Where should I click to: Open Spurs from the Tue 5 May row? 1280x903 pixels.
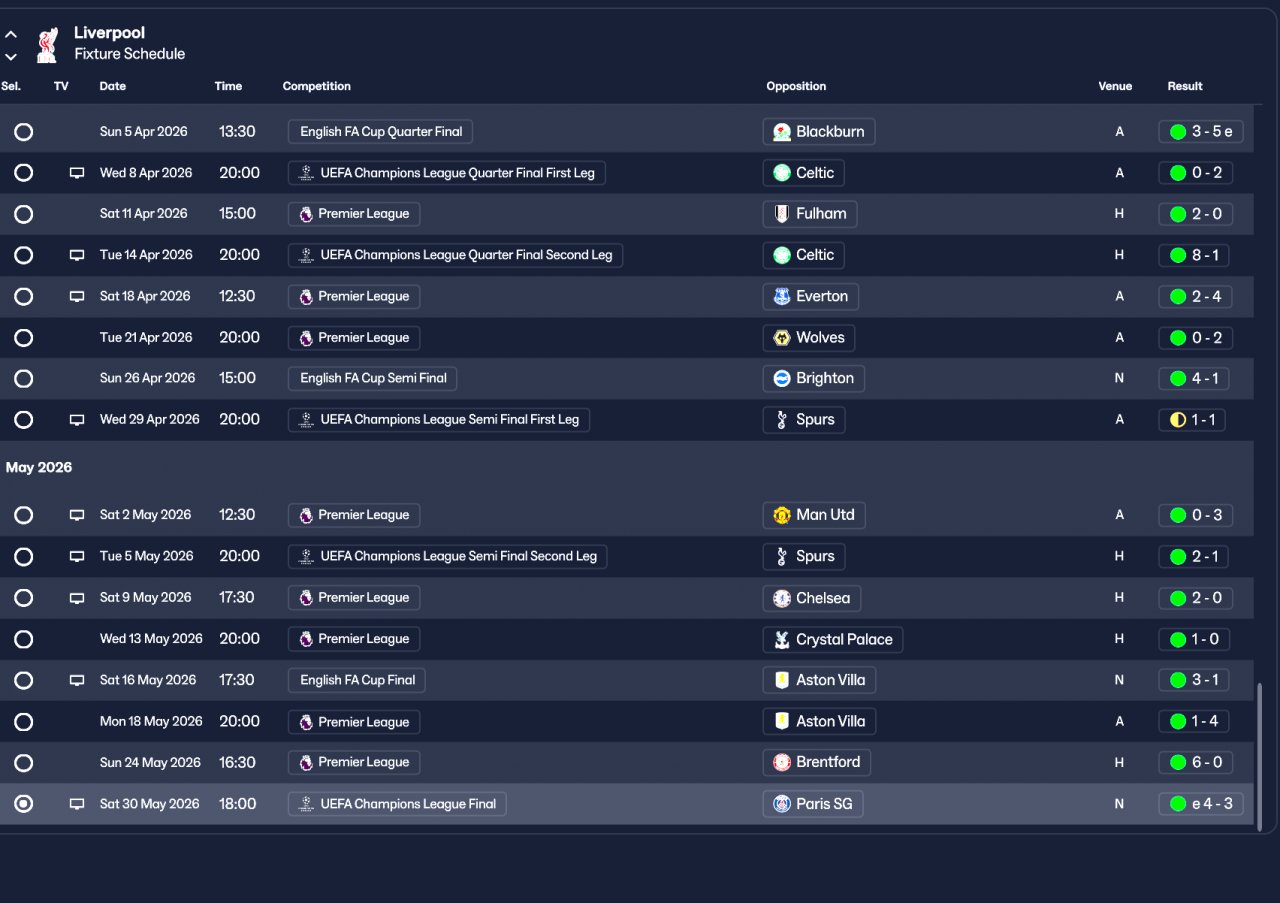804,556
